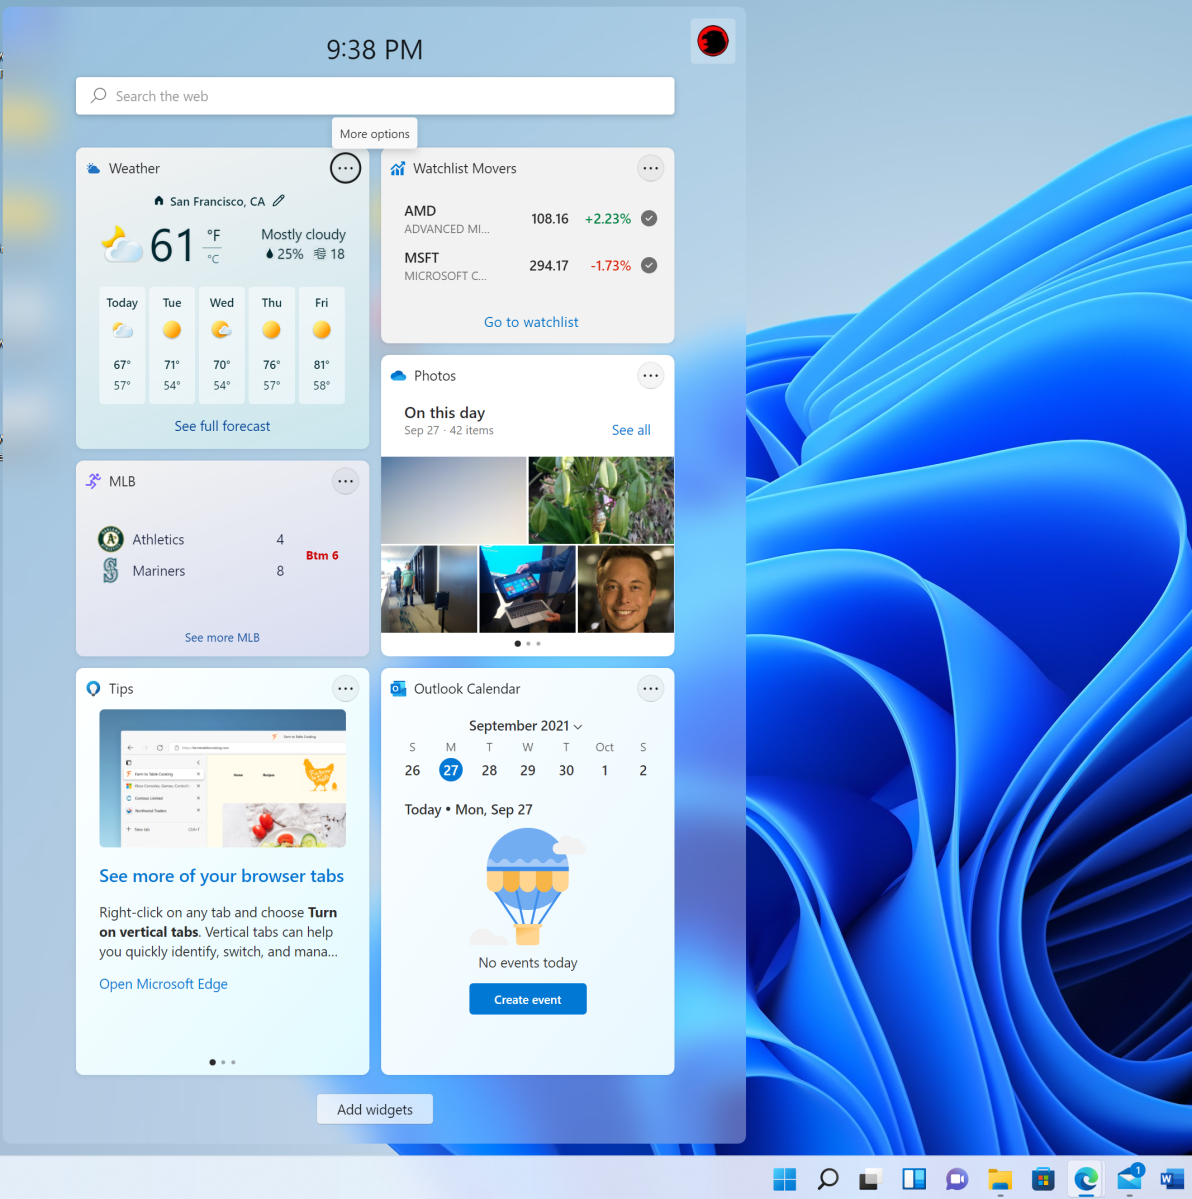Screen dimensions: 1192x1199
Task: Click the Photos OneDrive cloud icon
Action: click(x=398, y=375)
